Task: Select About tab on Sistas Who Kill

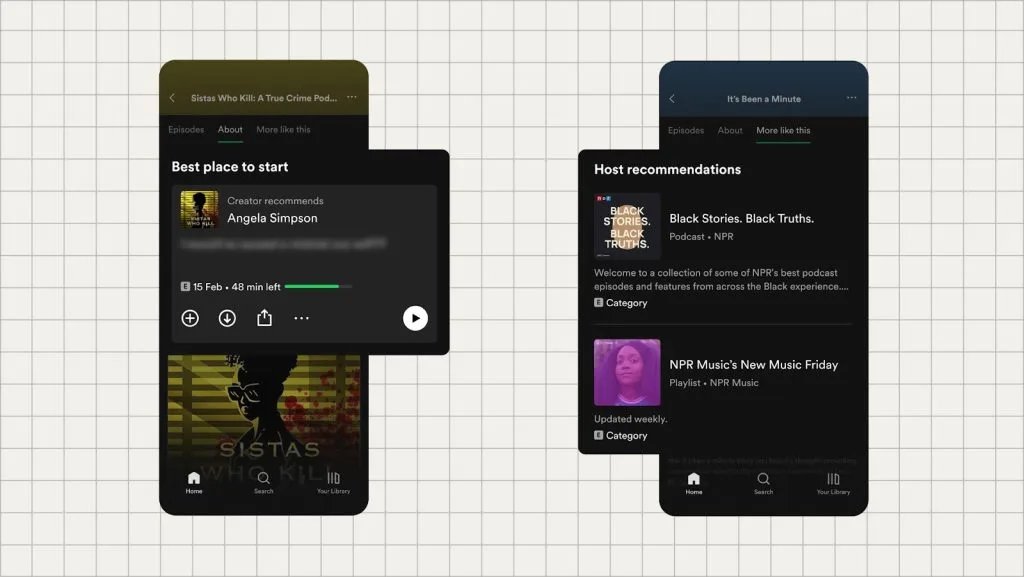Action: 230,129
